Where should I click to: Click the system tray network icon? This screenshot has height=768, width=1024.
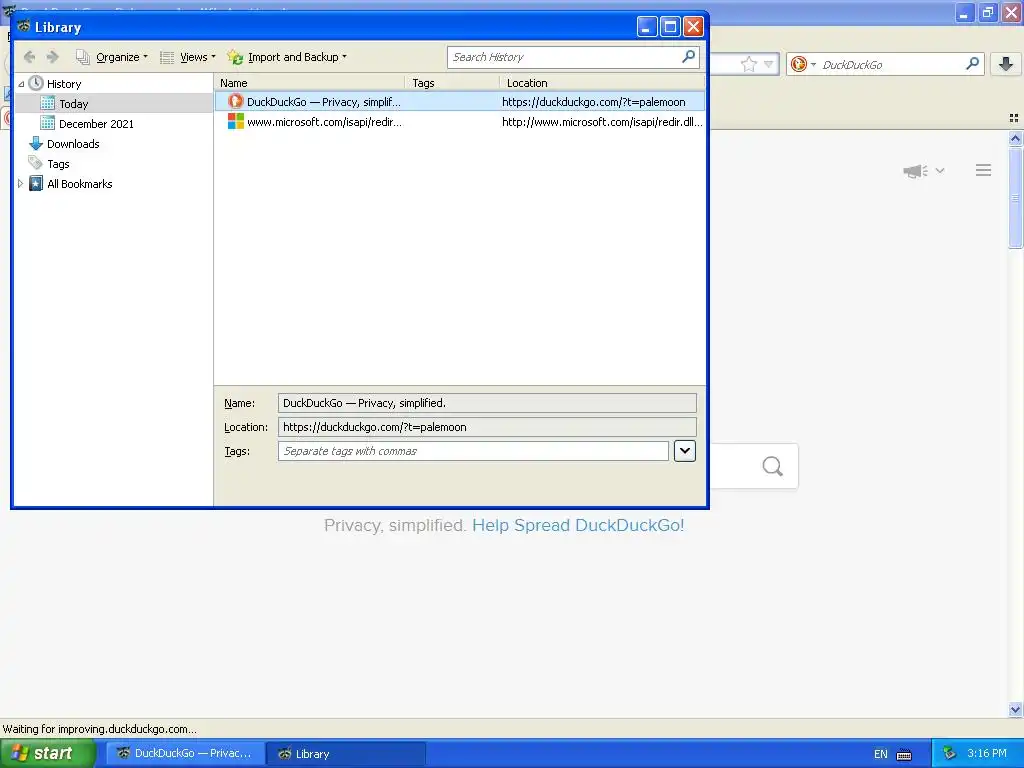tap(950, 754)
